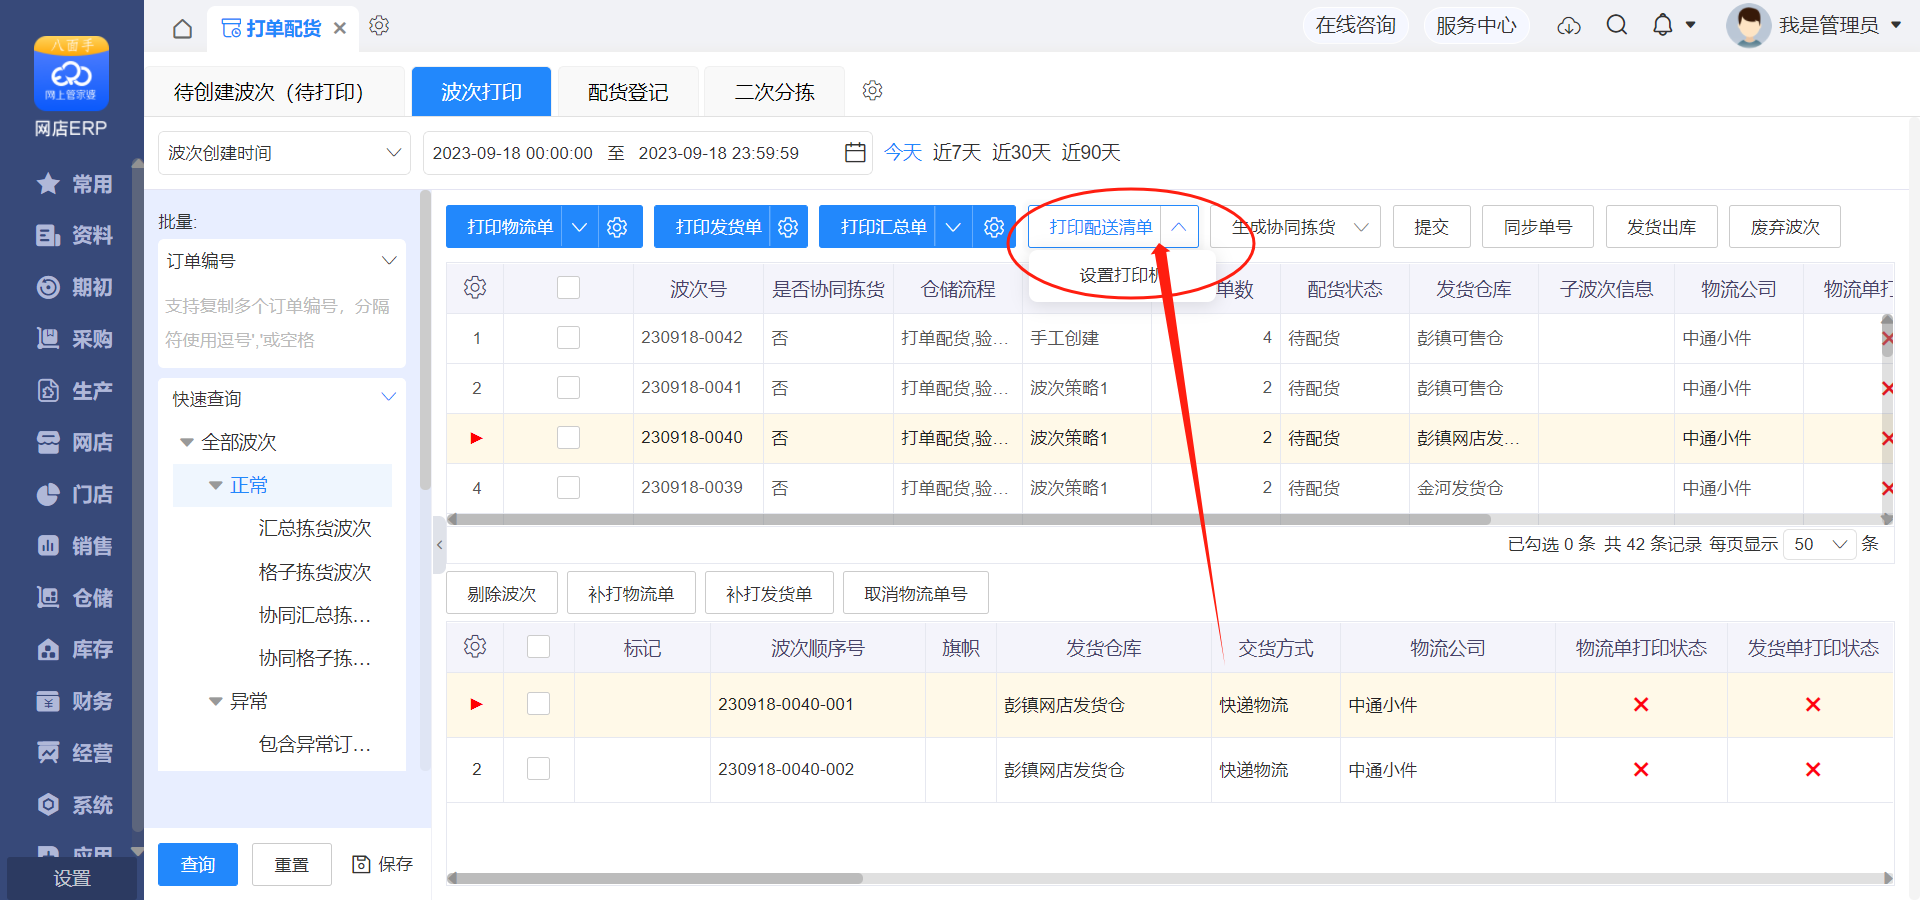Open 打印汇总单 dropdown arrow
The width and height of the screenshot is (1920, 900).
click(953, 227)
